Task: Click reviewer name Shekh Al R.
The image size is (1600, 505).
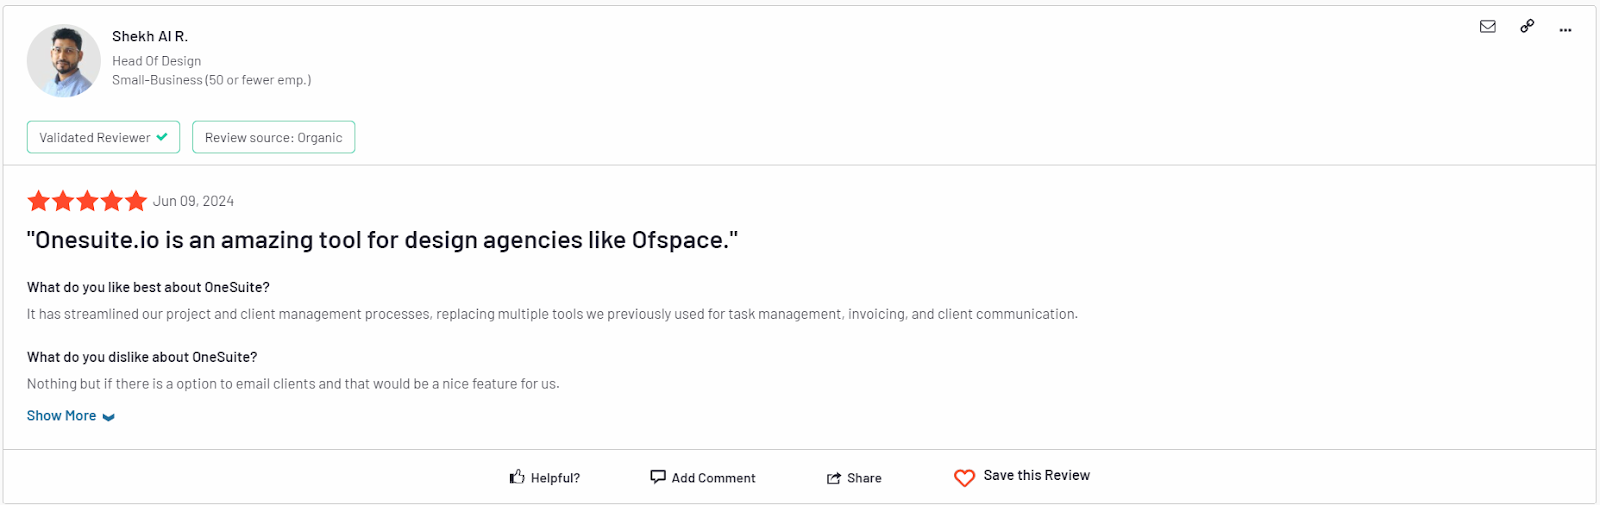Action: 150,36
